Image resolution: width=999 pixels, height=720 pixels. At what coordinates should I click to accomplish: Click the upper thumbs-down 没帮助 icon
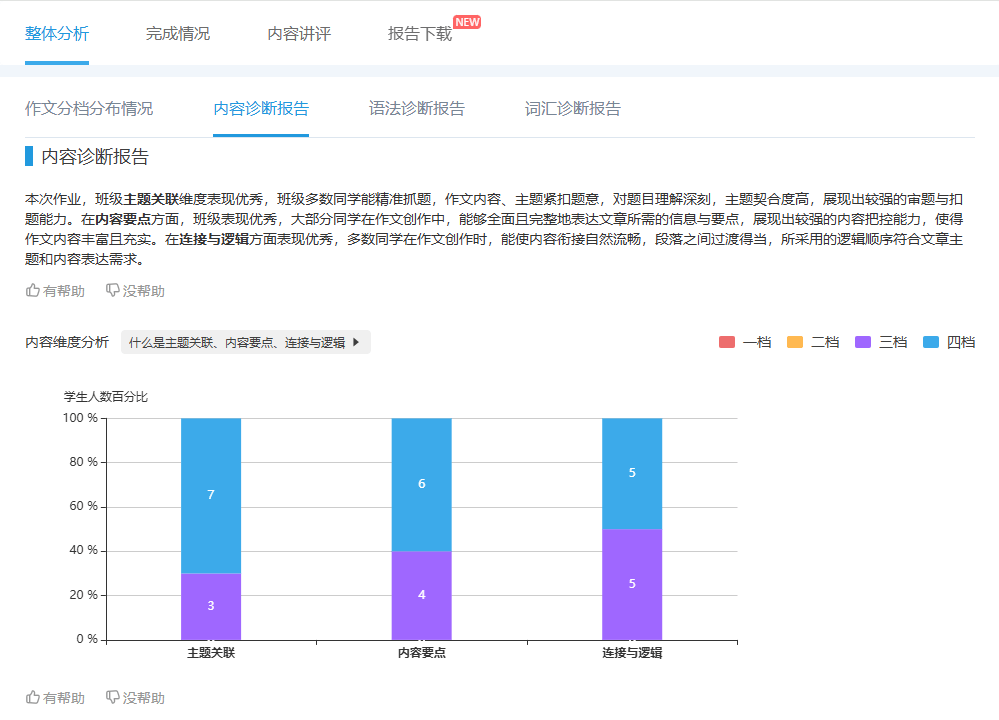(x=113, y=291)
